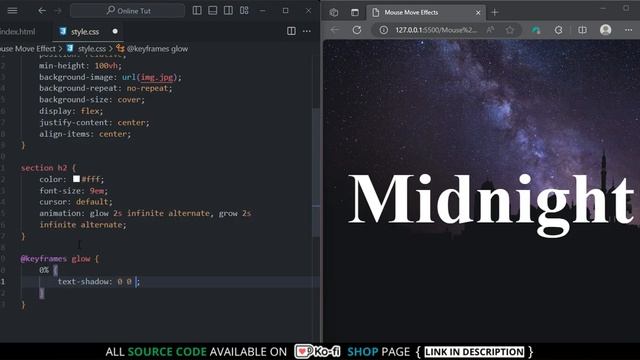This screenshot has width=640, height=360.
Task: Open the customize layout icon
Action: click(x=244, y=11)
